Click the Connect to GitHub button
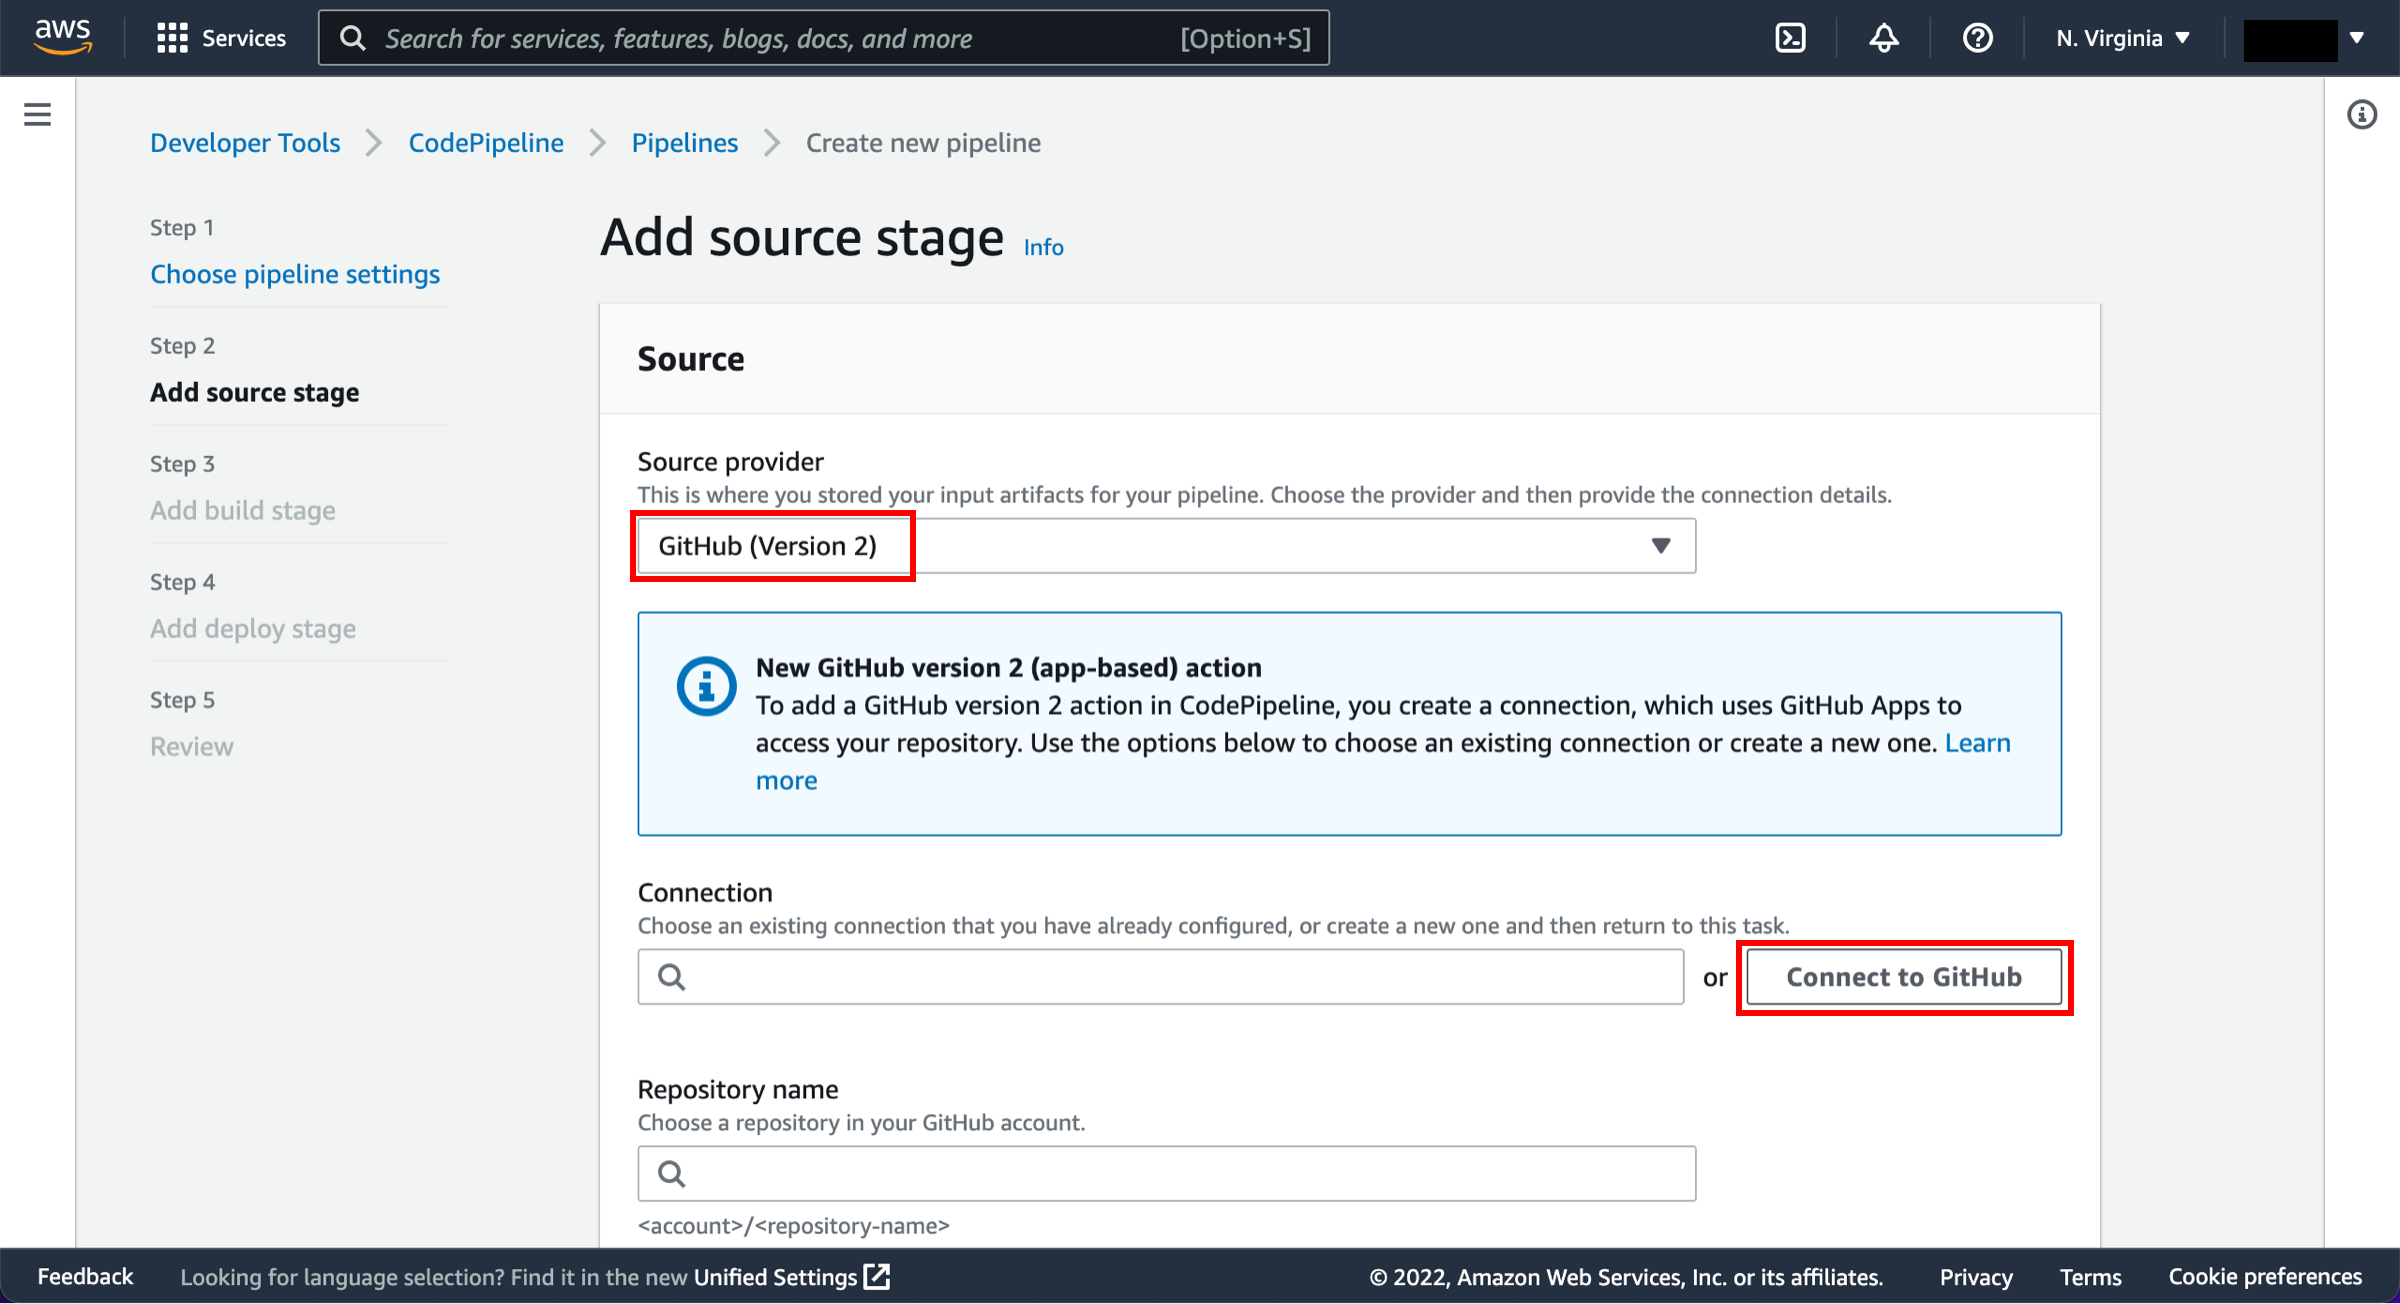 pyautogui.click(x=1904, y=977)
